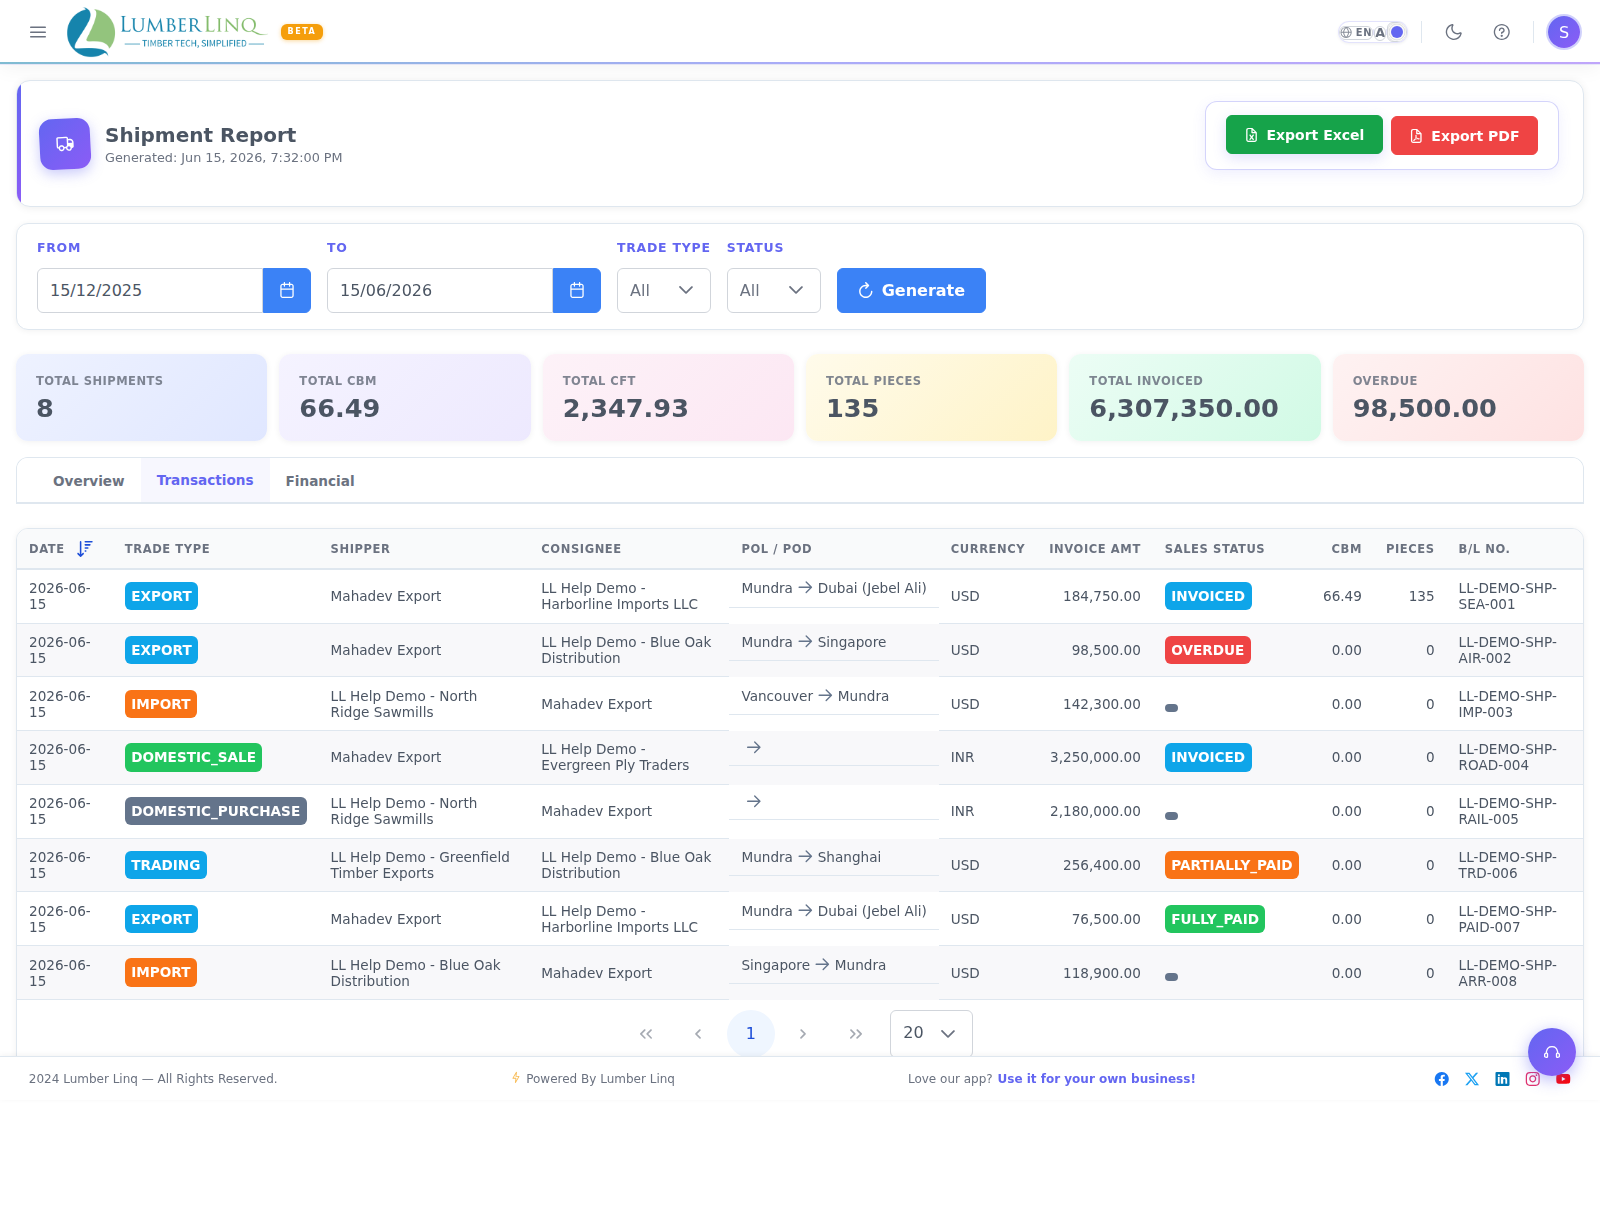
Task: Click the Generate report button
Action: tap(911, 290)
